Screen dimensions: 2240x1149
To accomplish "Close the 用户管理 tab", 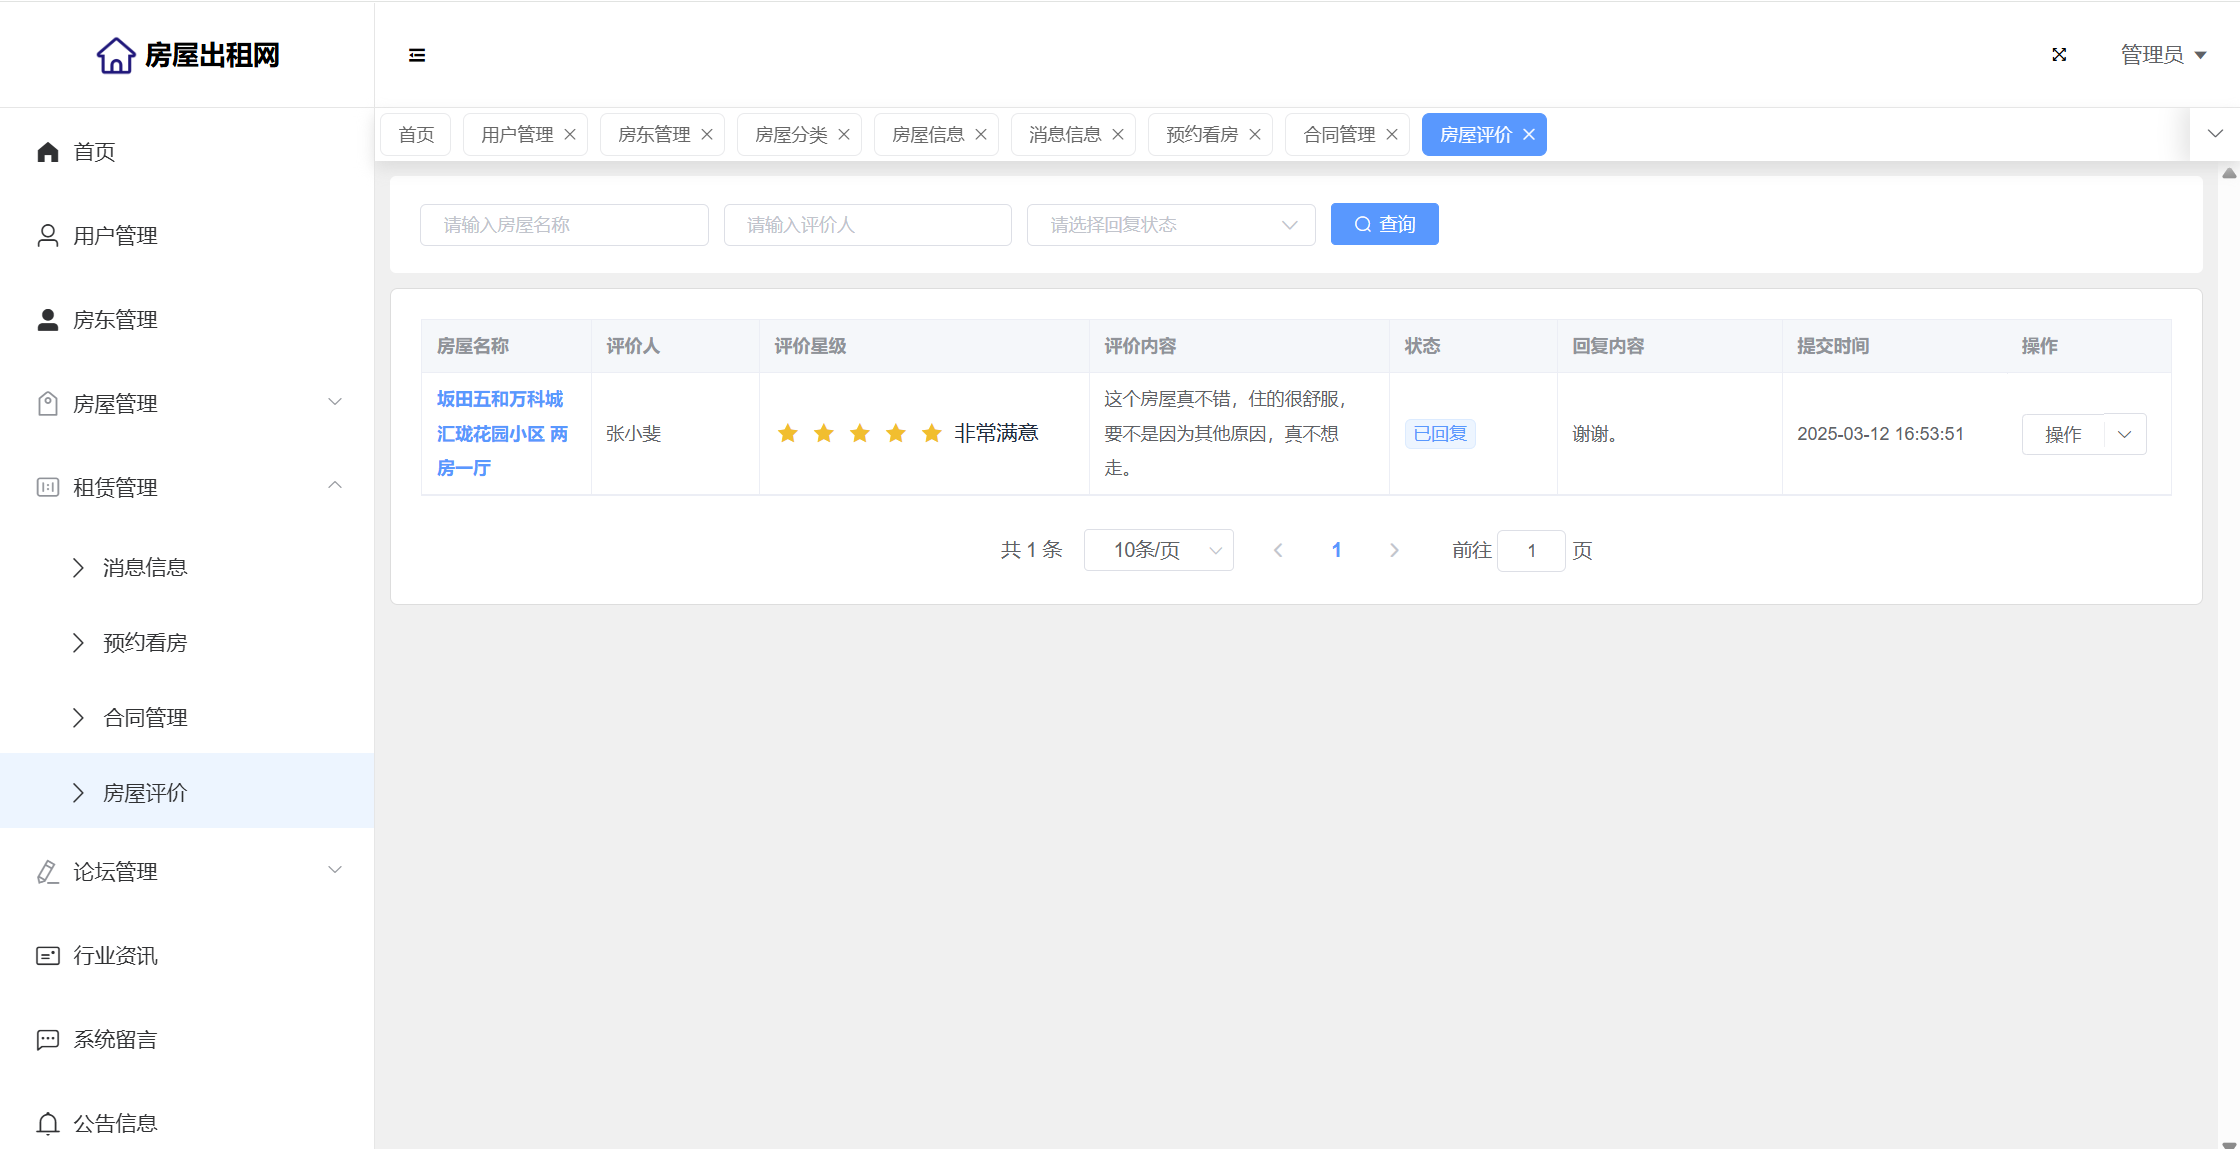I will tap(570, 135).
